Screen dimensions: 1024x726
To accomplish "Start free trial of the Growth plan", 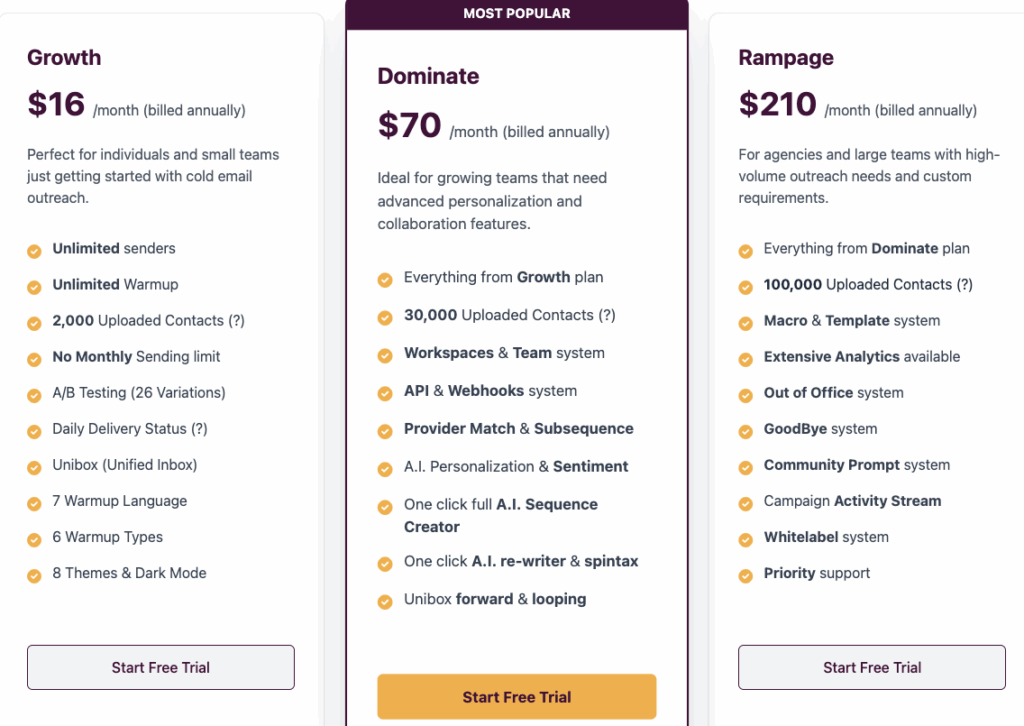I will 160,667.
